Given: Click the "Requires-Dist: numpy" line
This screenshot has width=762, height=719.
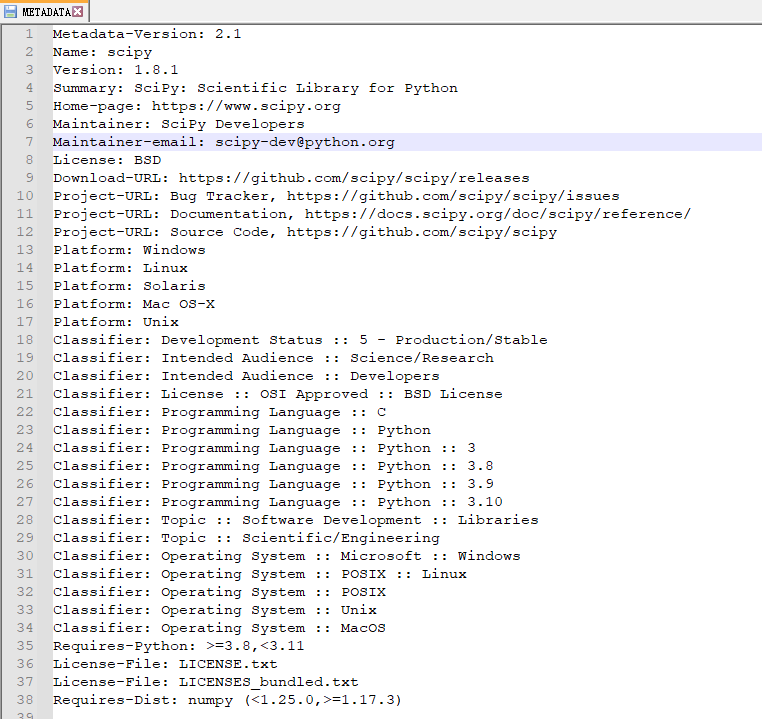Looking at the screenshot, I should coord(227,700).
